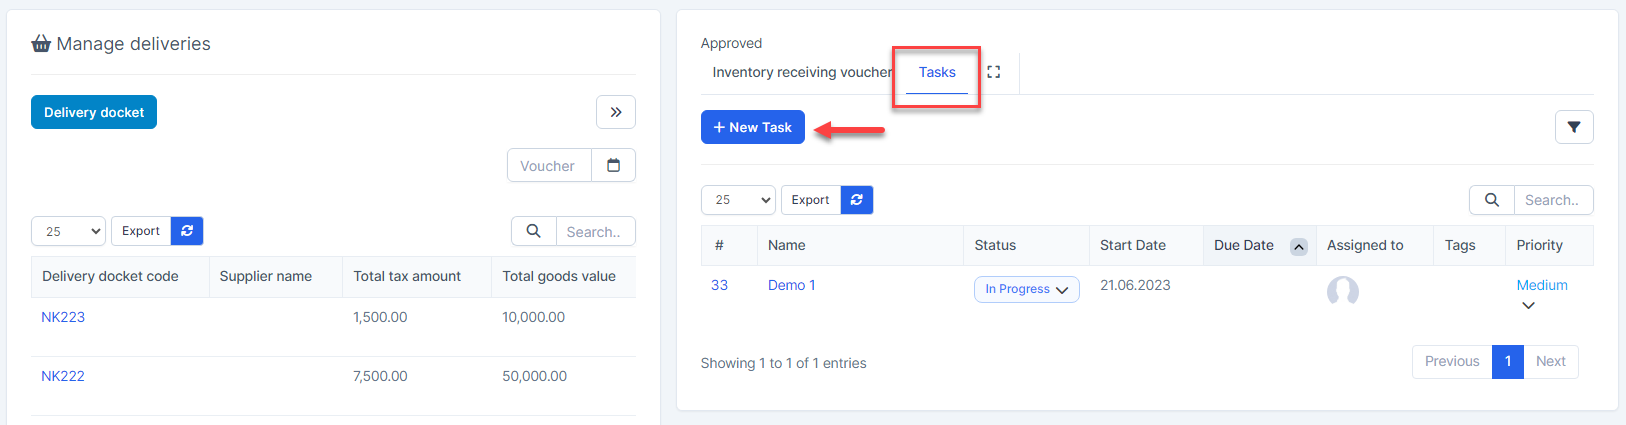Click the magnifier icon in tasks search

(x=1491, y=200)
